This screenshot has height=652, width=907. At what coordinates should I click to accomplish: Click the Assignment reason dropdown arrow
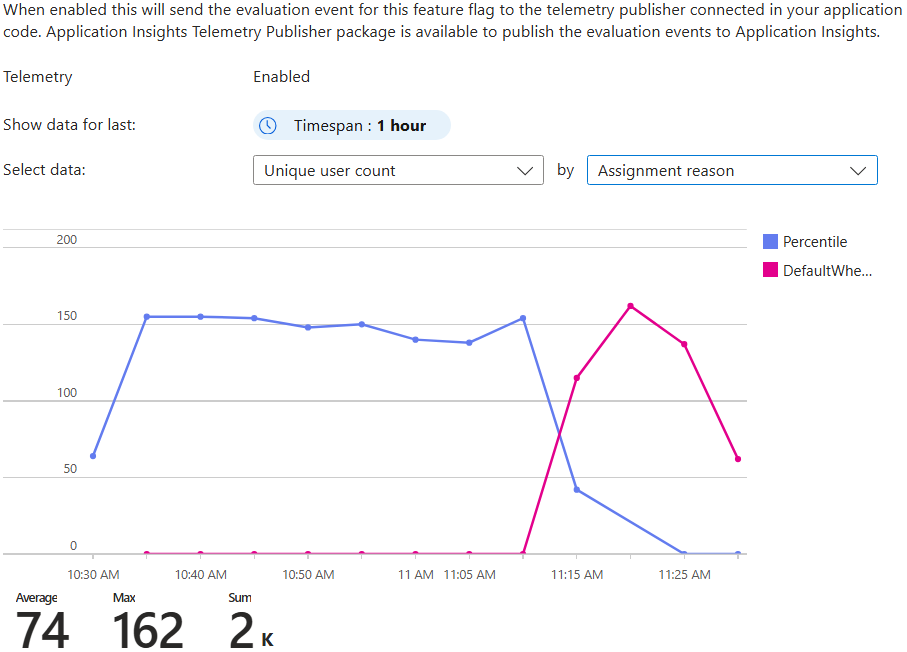[x=858, y=170]
